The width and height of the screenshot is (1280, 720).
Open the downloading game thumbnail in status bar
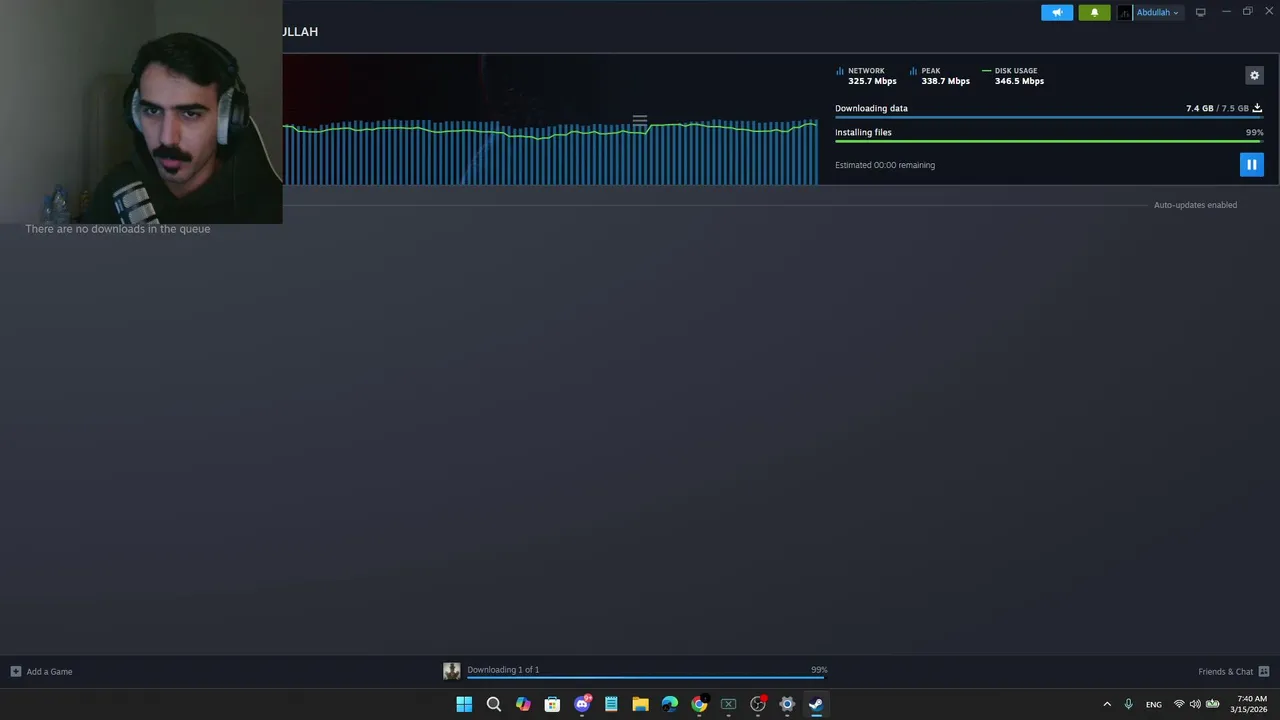pos(452,671)
